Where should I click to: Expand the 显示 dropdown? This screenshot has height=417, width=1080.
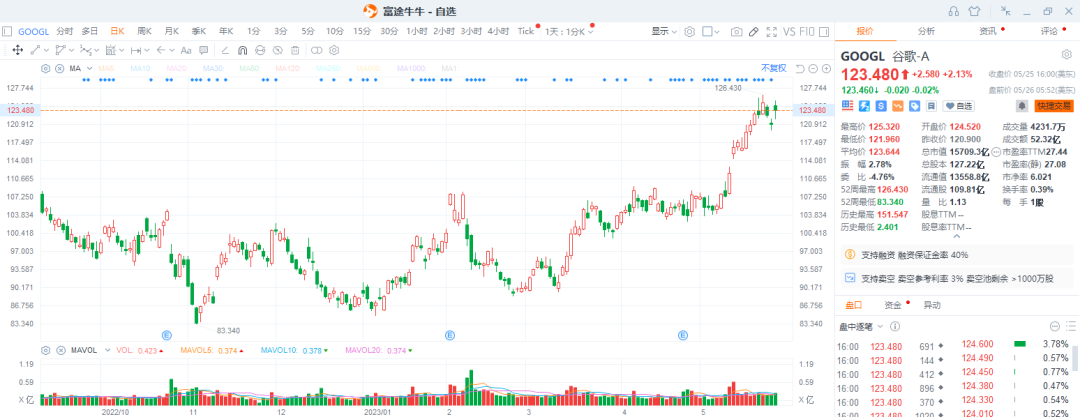(x=664, y=32)
